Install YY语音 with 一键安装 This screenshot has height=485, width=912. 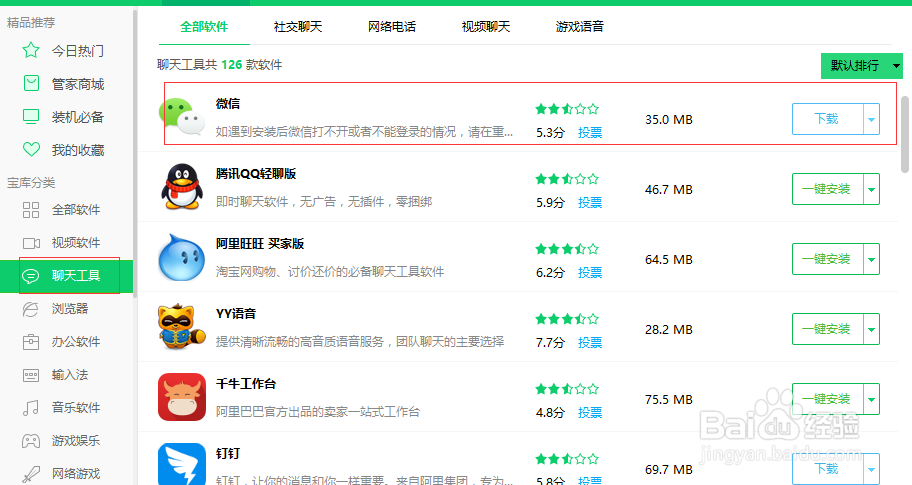(828, 329)
